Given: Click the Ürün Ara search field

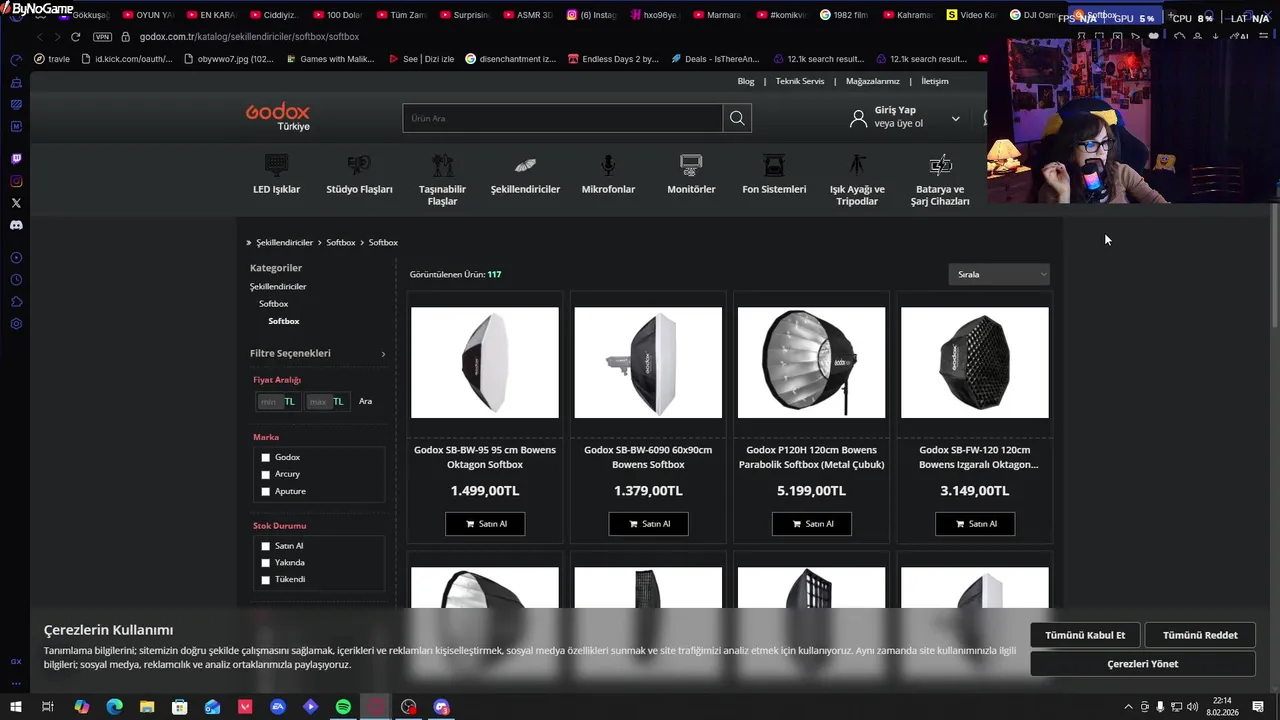Looking at the screenshot, I should 563,118.
